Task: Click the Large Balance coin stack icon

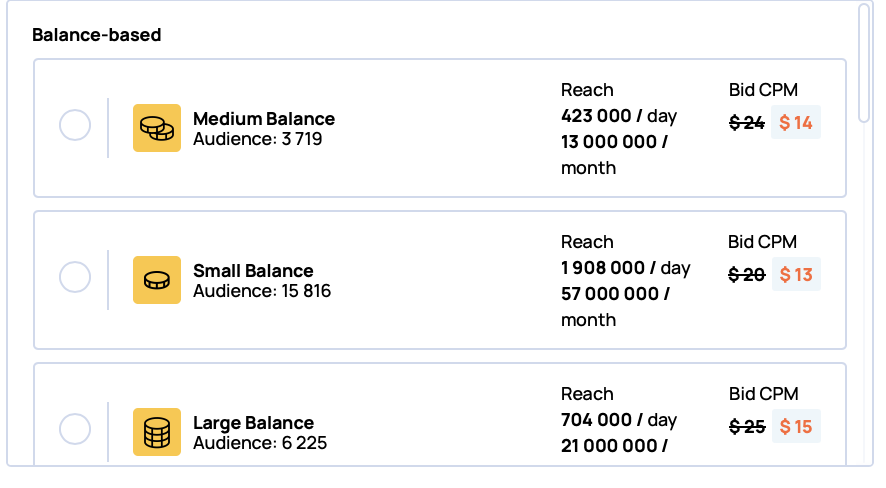Action: click(157, 432)
